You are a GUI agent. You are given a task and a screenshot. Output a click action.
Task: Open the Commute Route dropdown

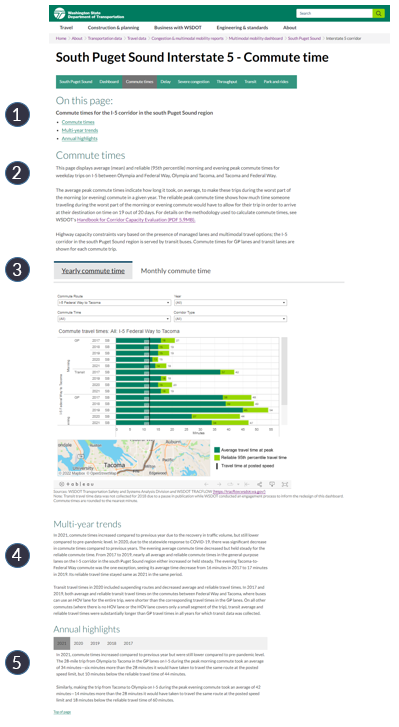click(x=114, y=303)
